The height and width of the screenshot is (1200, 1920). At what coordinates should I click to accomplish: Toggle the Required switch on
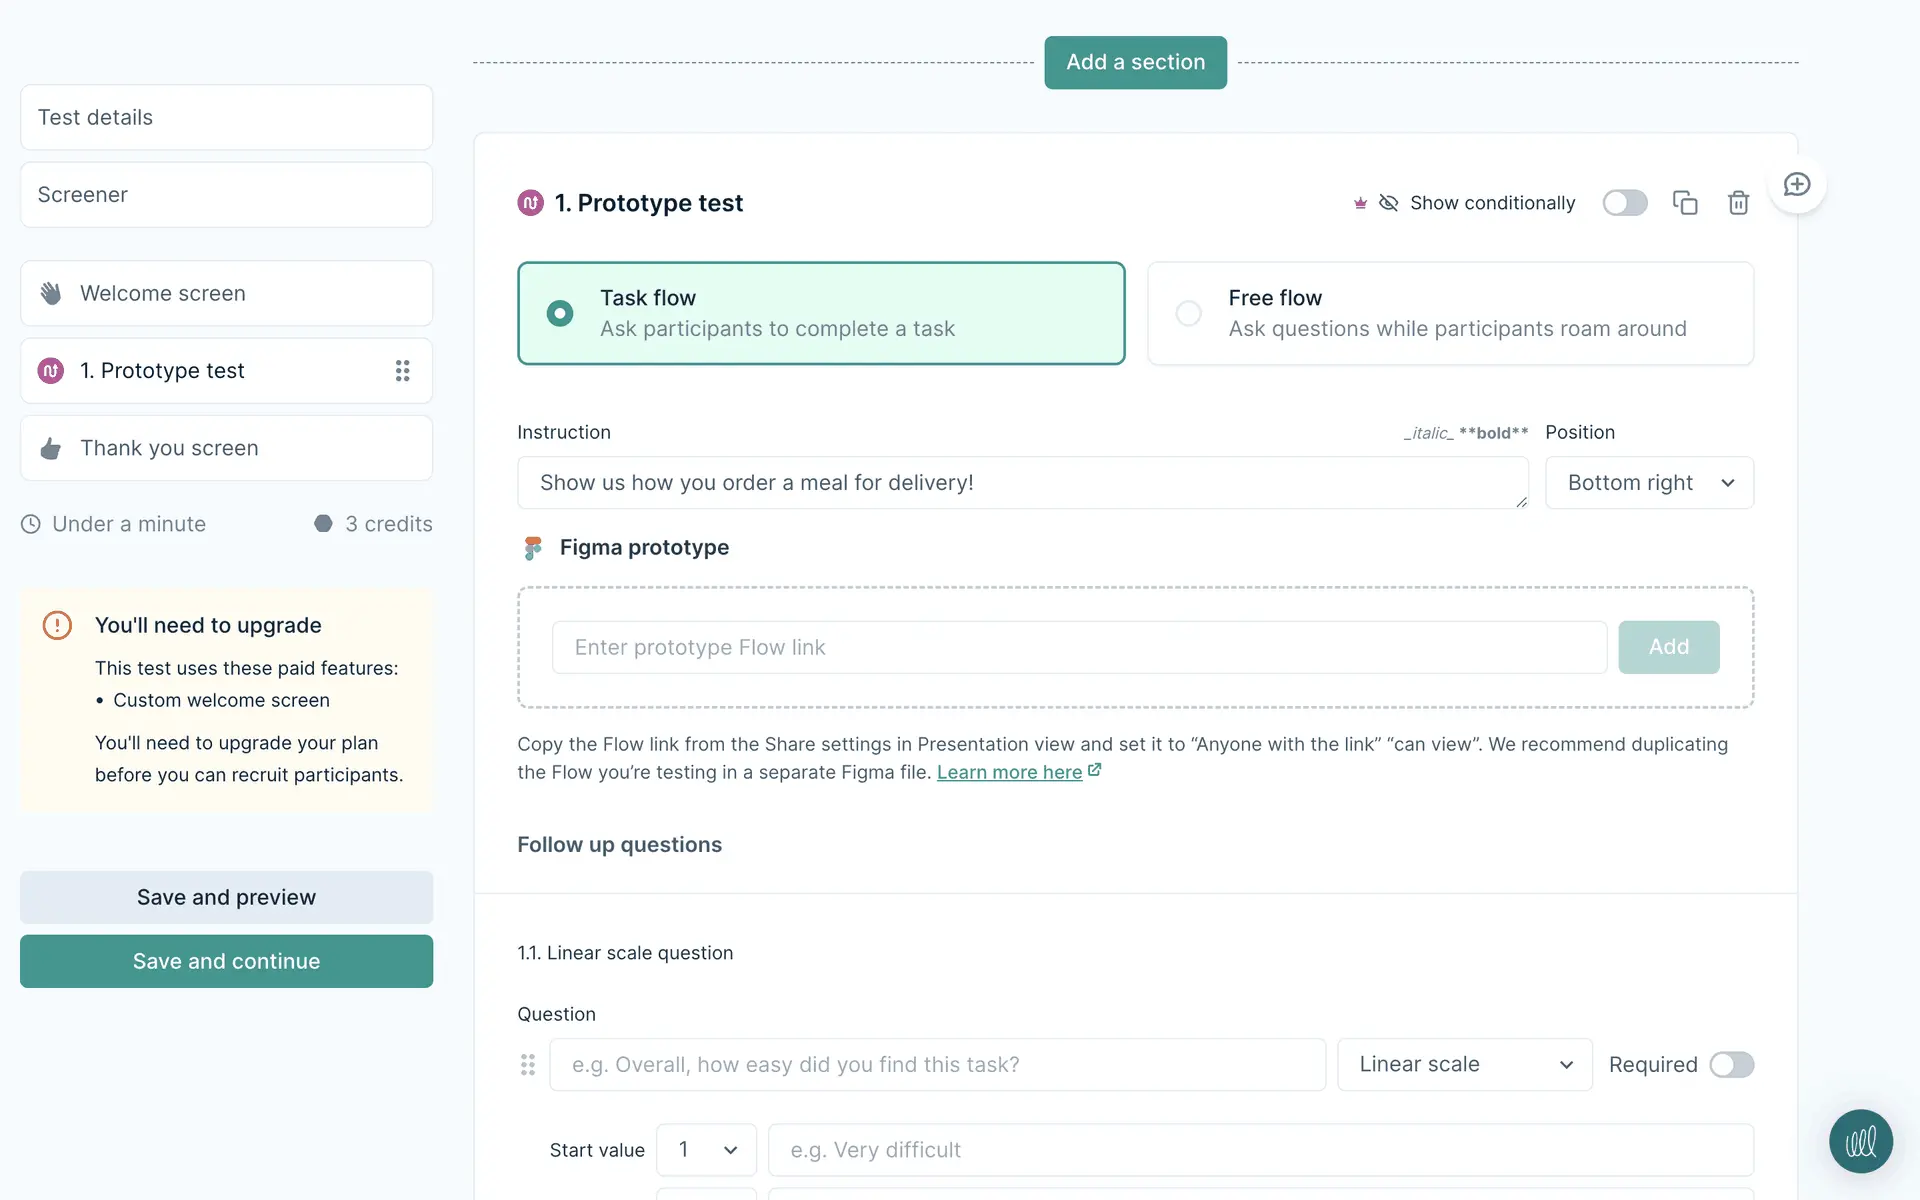tap(1731, 1065)
